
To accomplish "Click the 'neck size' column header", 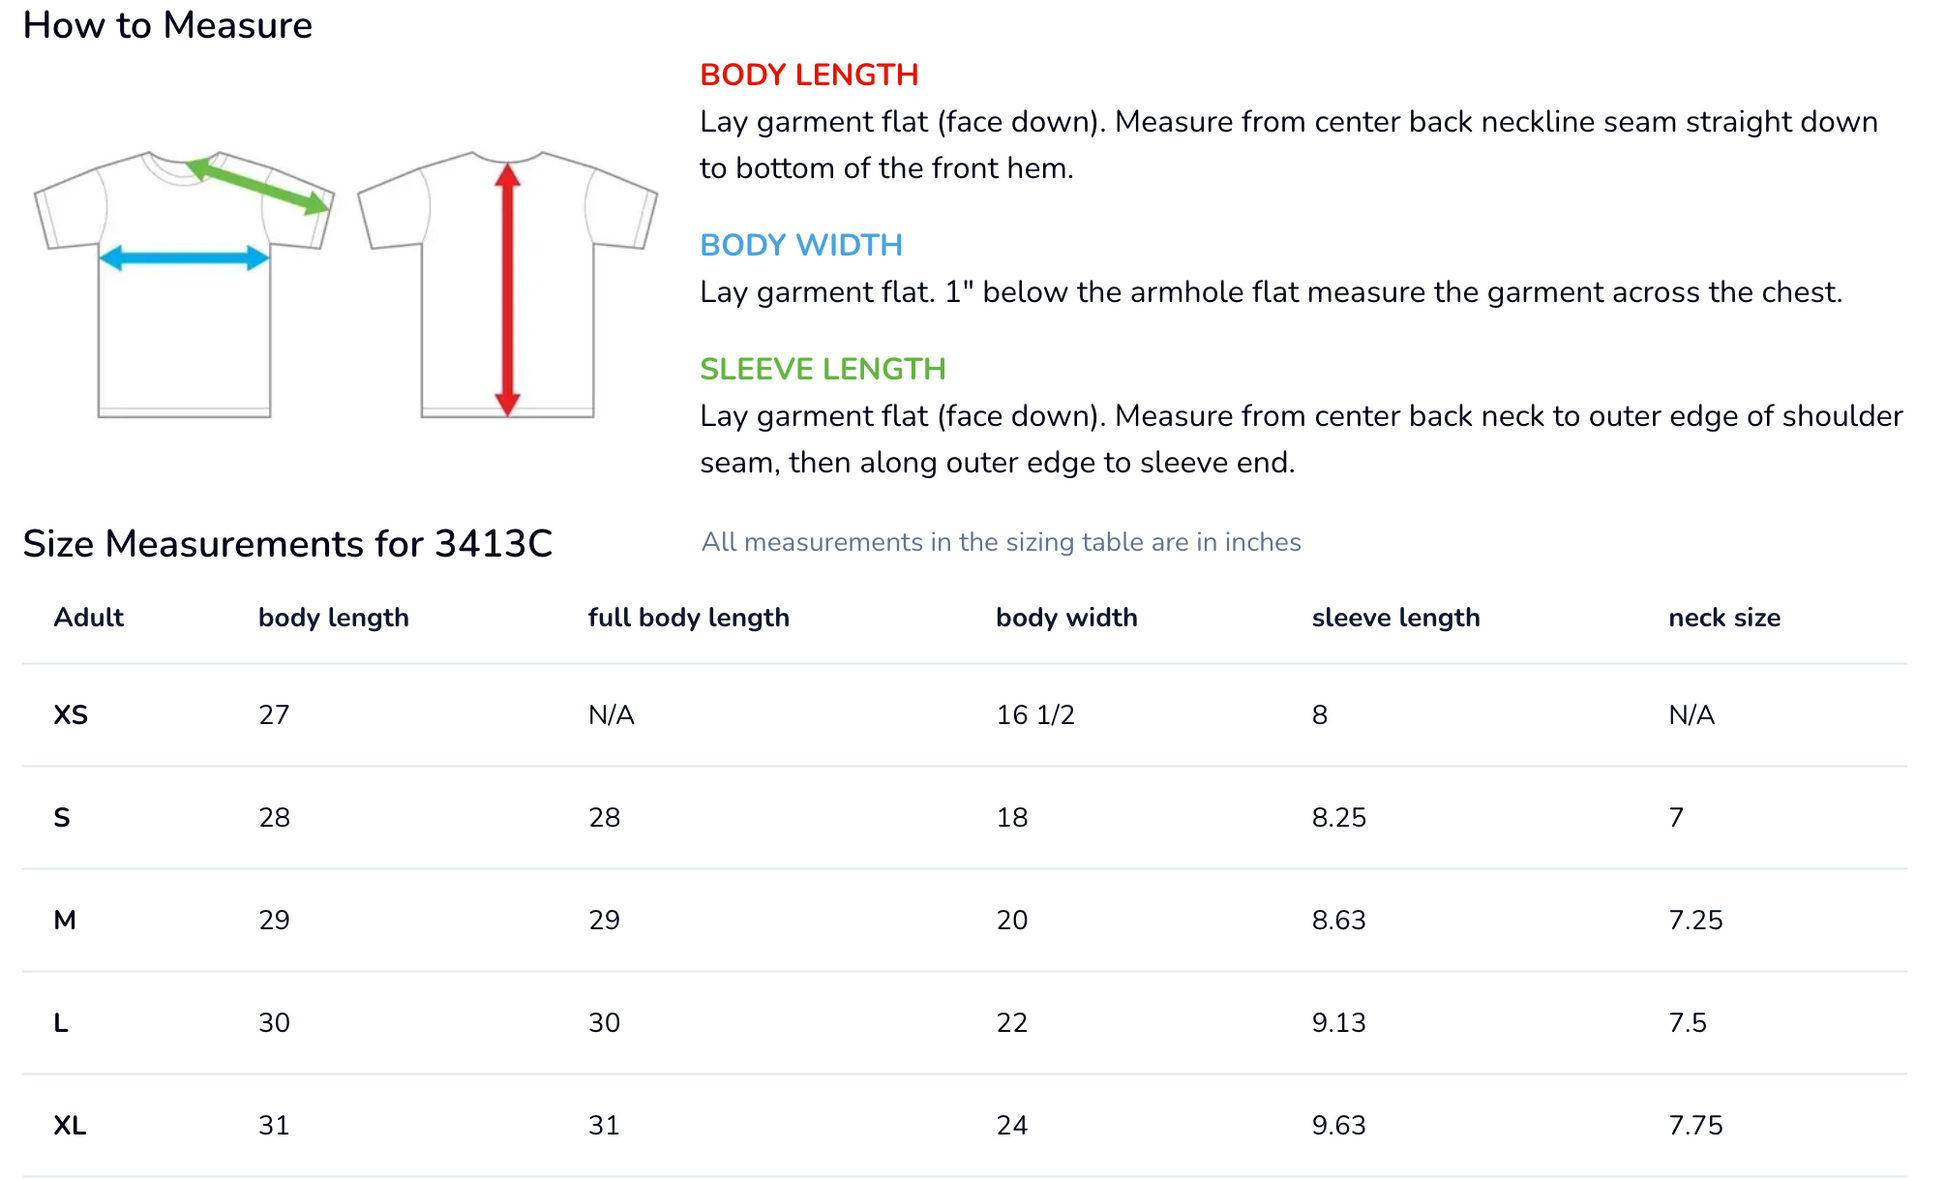I will (x=1724, y=618).
